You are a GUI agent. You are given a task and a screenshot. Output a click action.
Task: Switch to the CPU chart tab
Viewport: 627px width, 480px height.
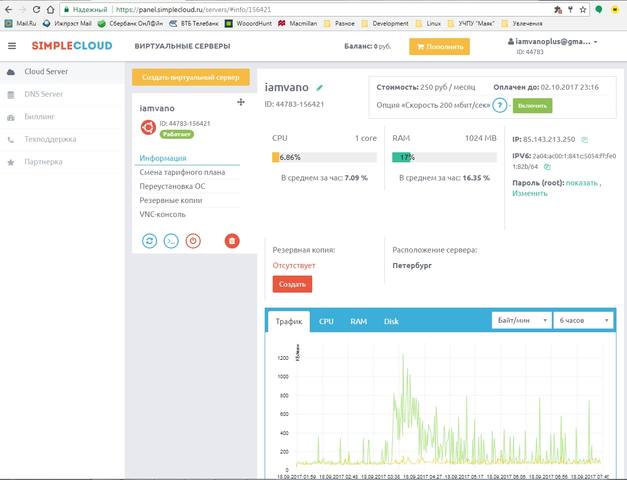click(x=326, y=321)
